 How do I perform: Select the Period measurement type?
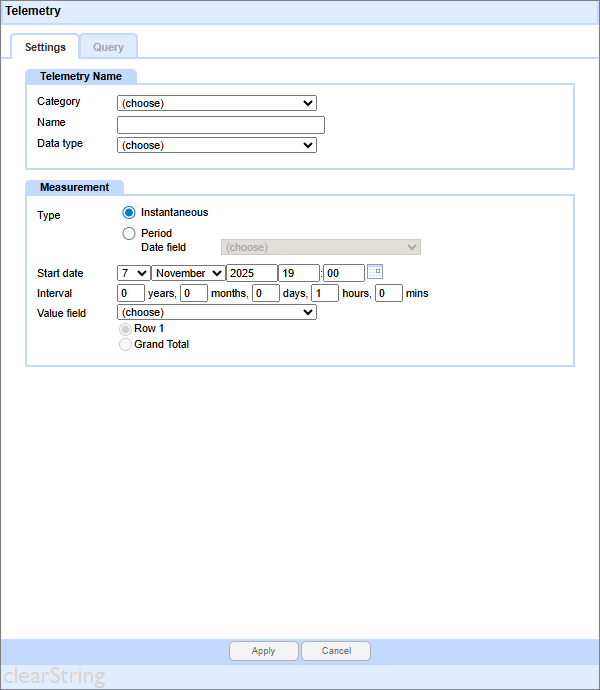tap(128, 234)
